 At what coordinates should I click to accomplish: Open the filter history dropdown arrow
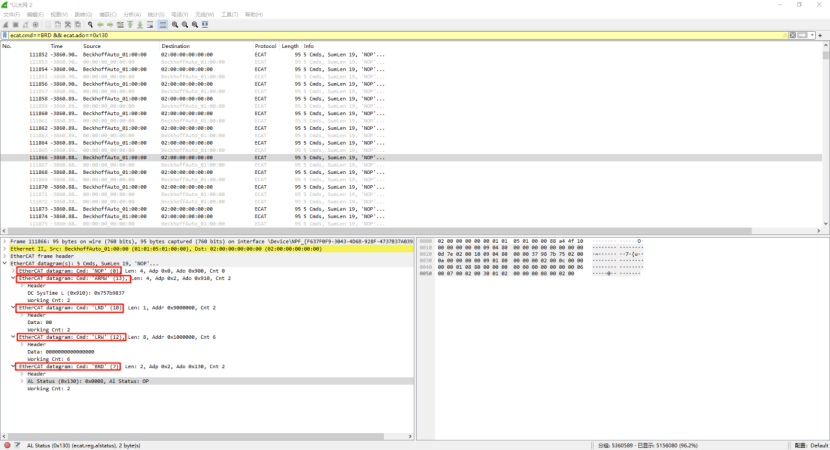[x=812, y=35]
